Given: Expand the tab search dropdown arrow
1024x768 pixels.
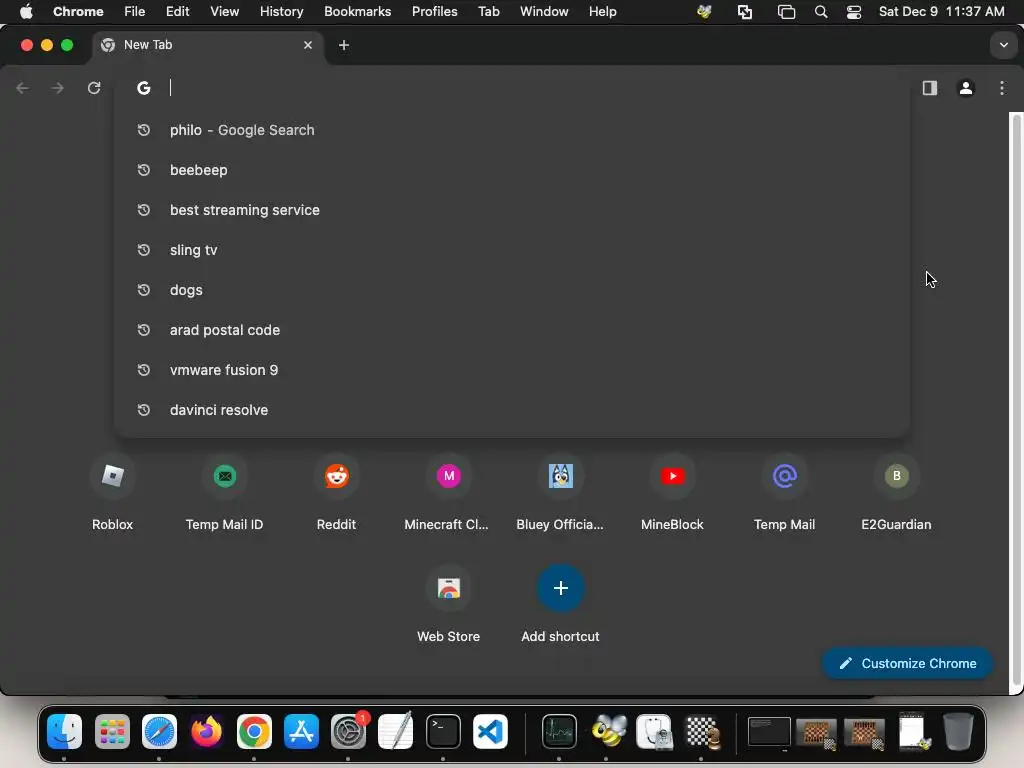Looking at the screenshot, I should [1004, 45].
